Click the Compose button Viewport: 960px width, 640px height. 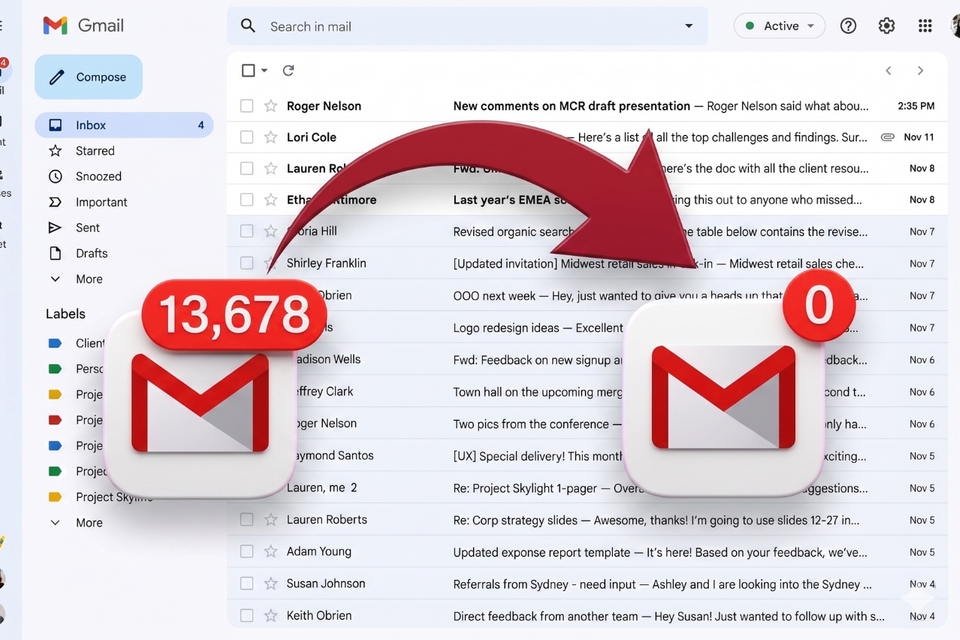[x=89, y=77]
